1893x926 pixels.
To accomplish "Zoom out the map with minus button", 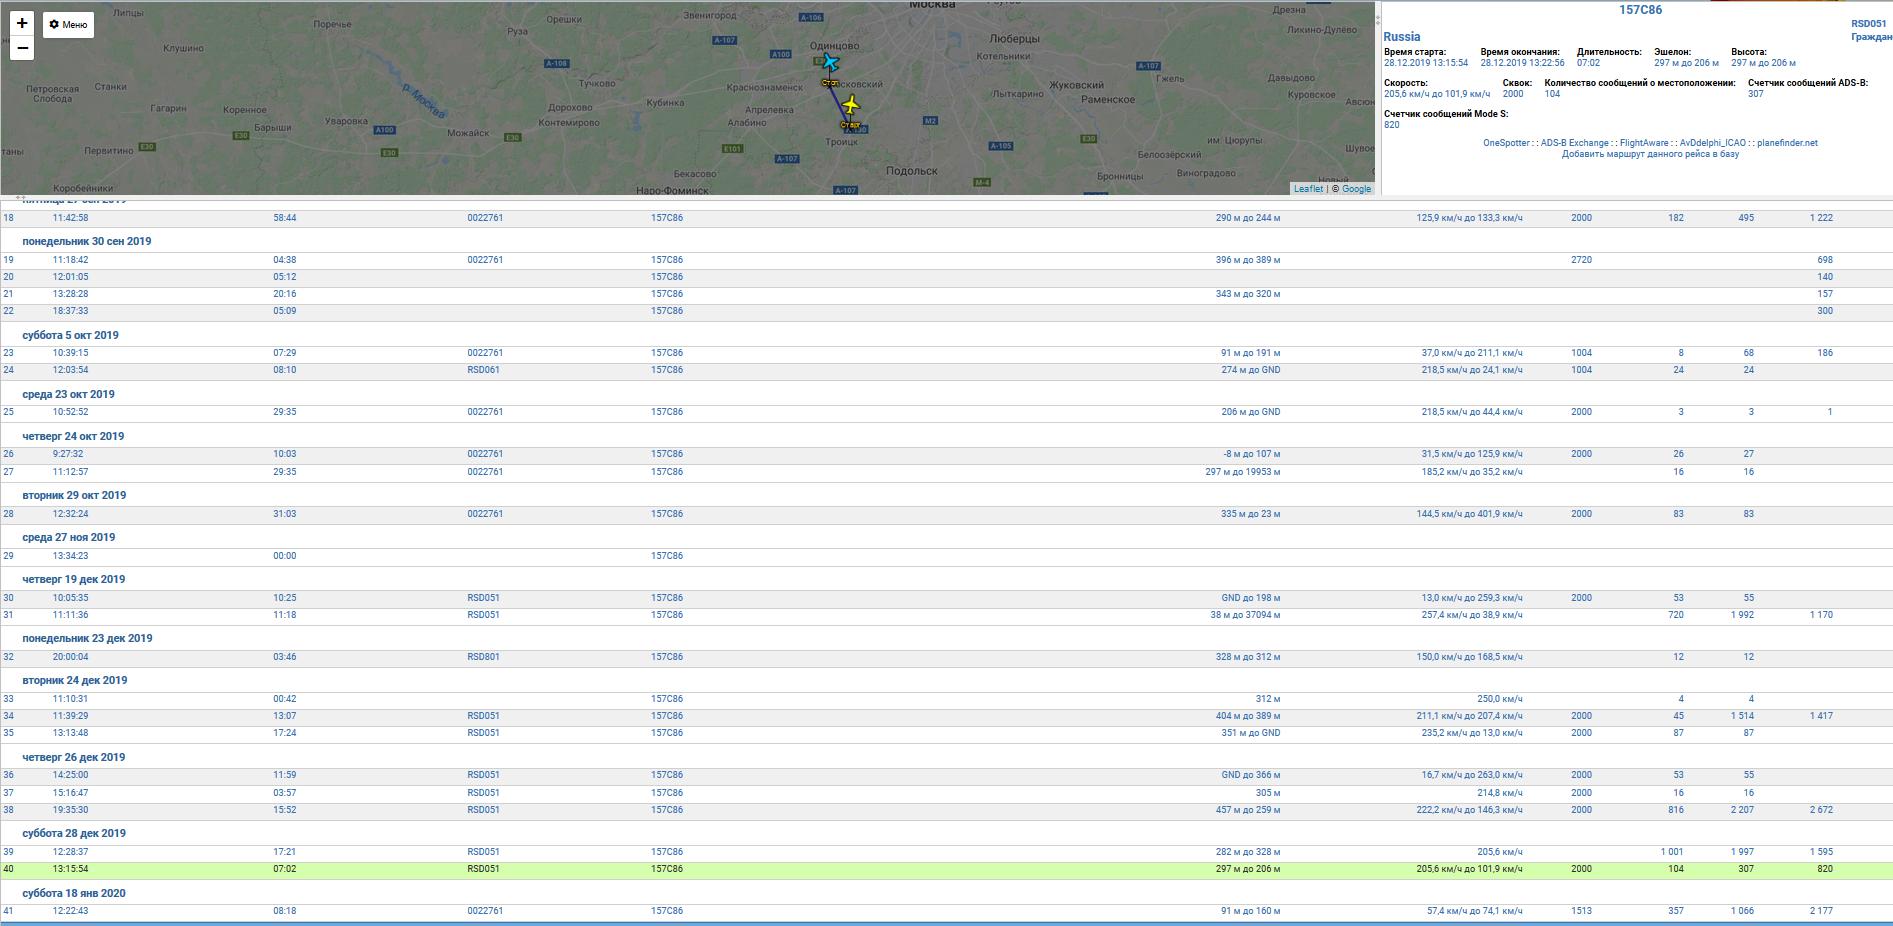I will click(x=22, y=48).
